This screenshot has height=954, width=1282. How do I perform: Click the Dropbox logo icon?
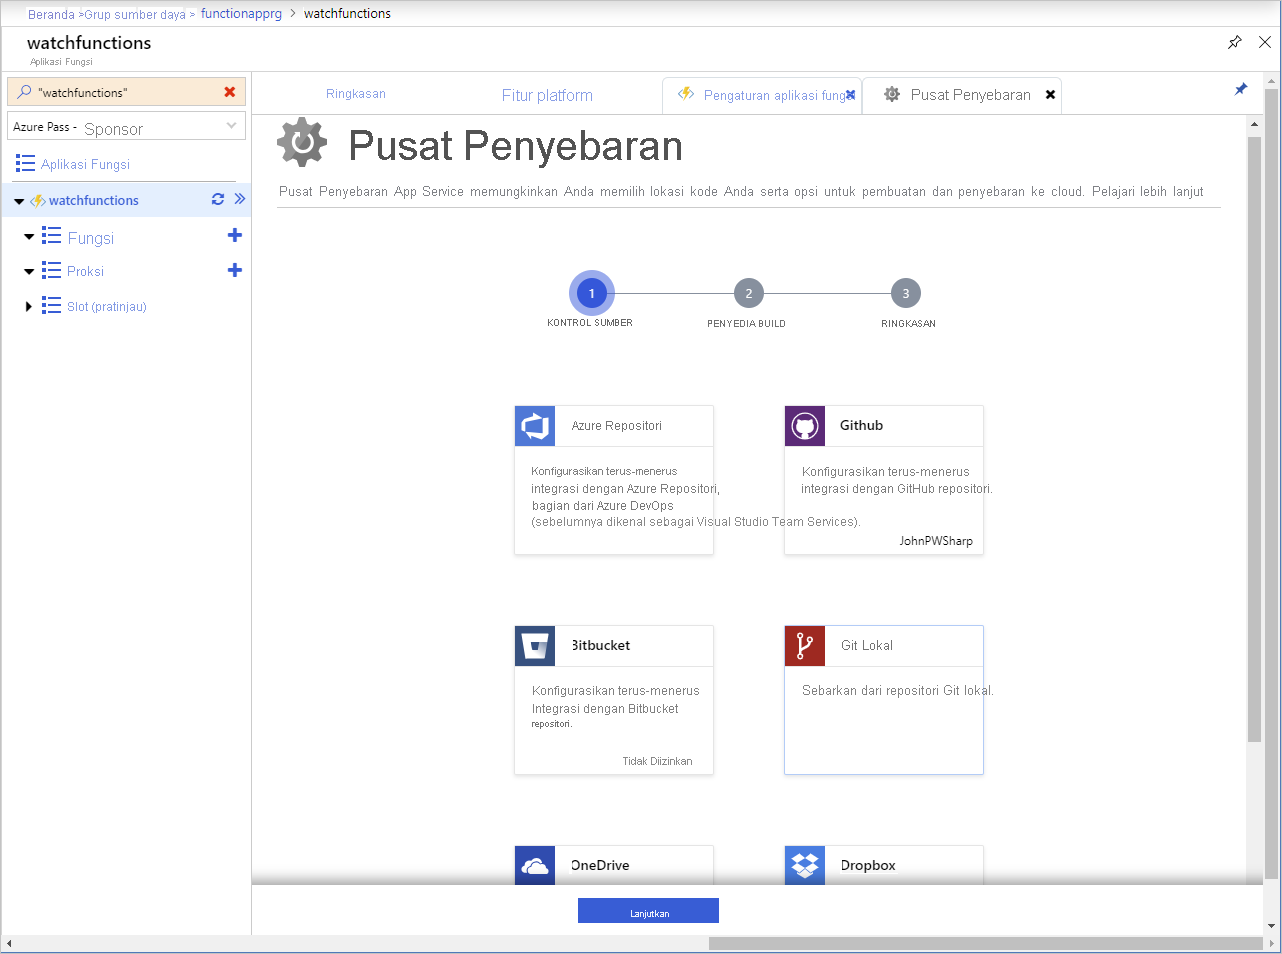(805, 865)
